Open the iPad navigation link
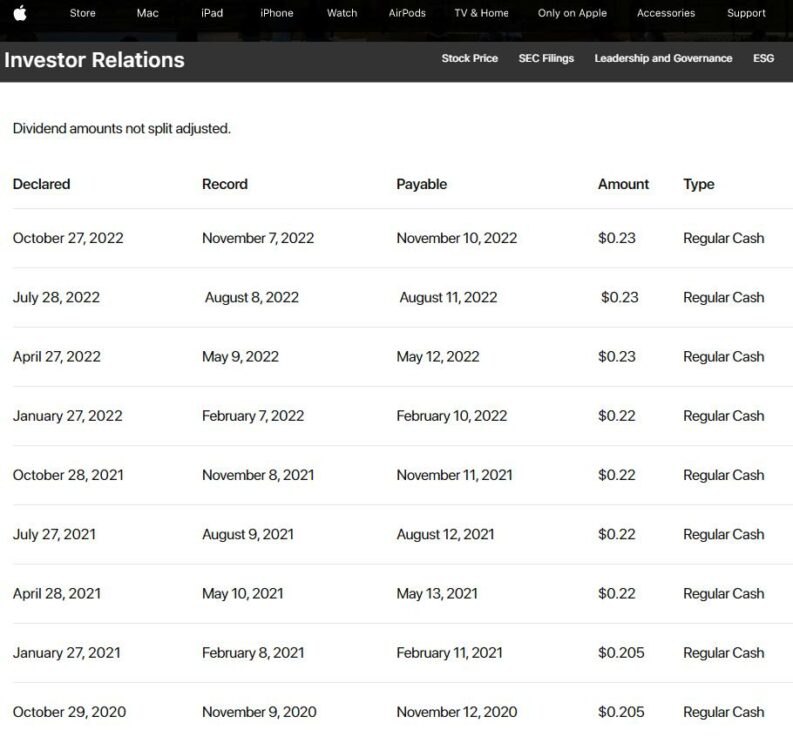 pyautogui.click(x=211, y=13)
